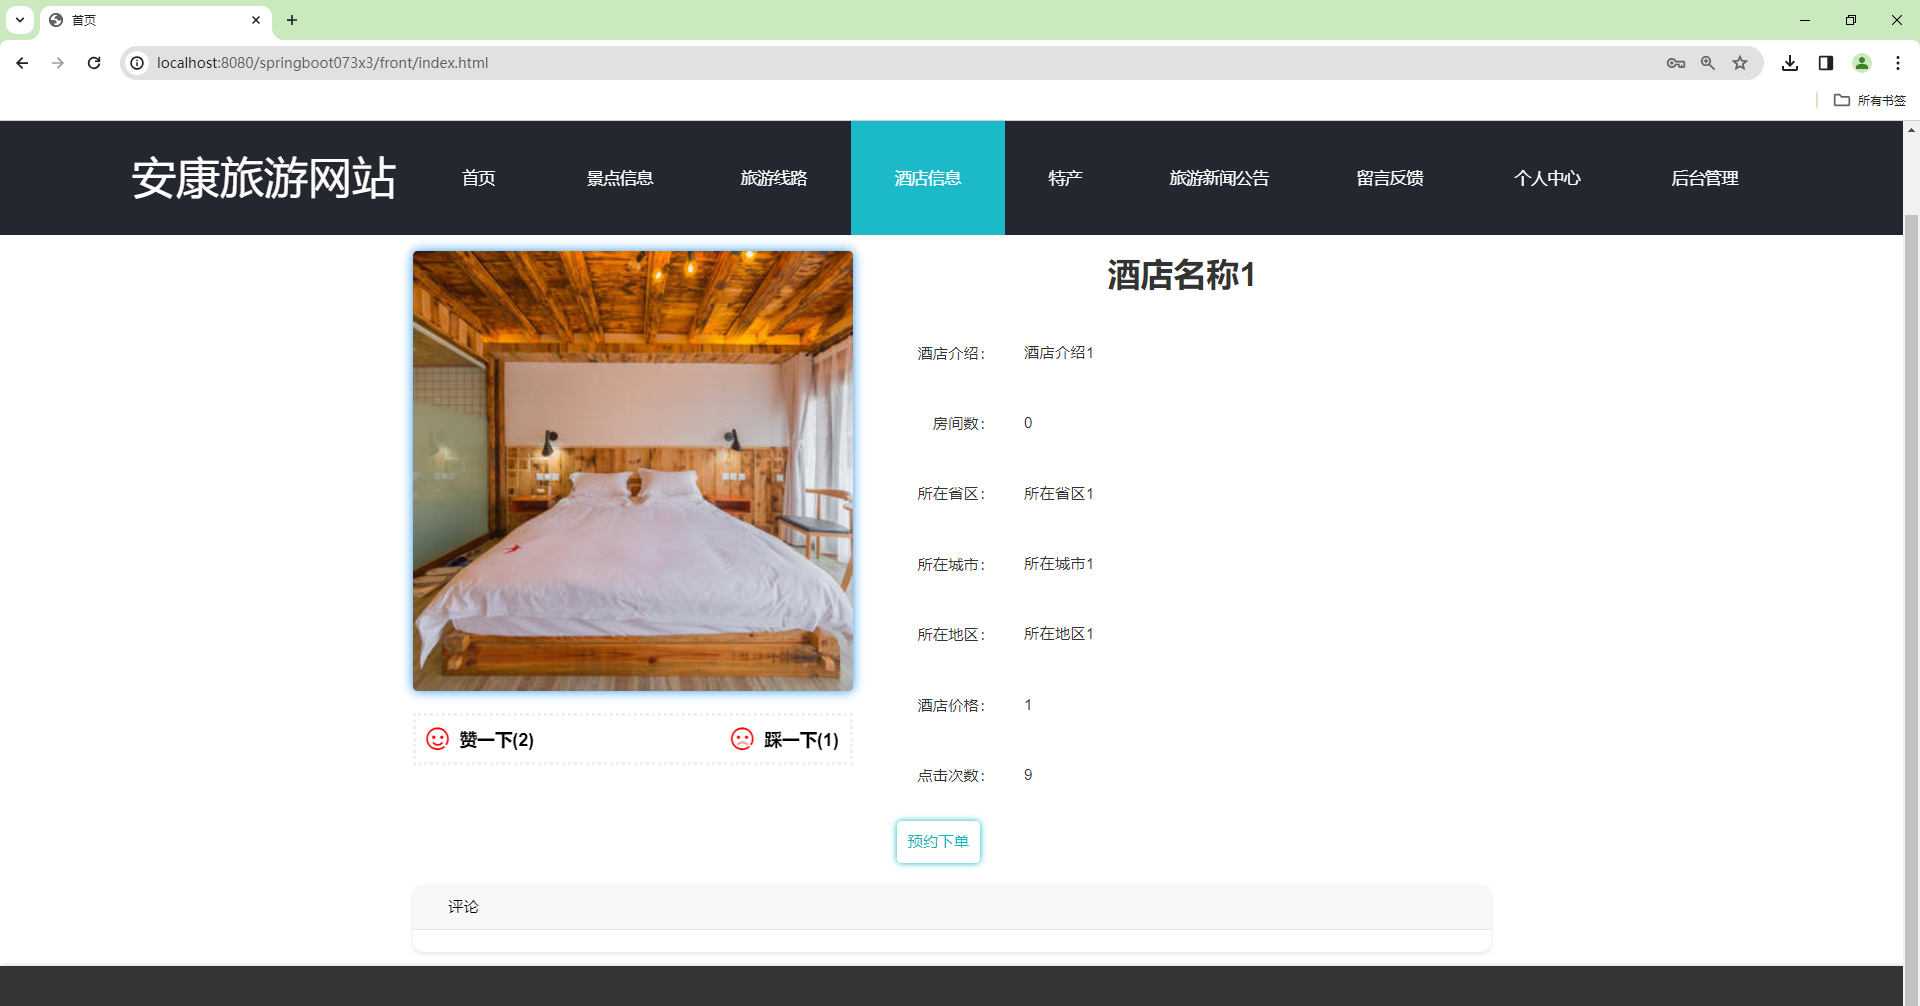Close the 首页 browser tab
The width and height of the screenshot is (1920, 1006).
coord(256,20)
